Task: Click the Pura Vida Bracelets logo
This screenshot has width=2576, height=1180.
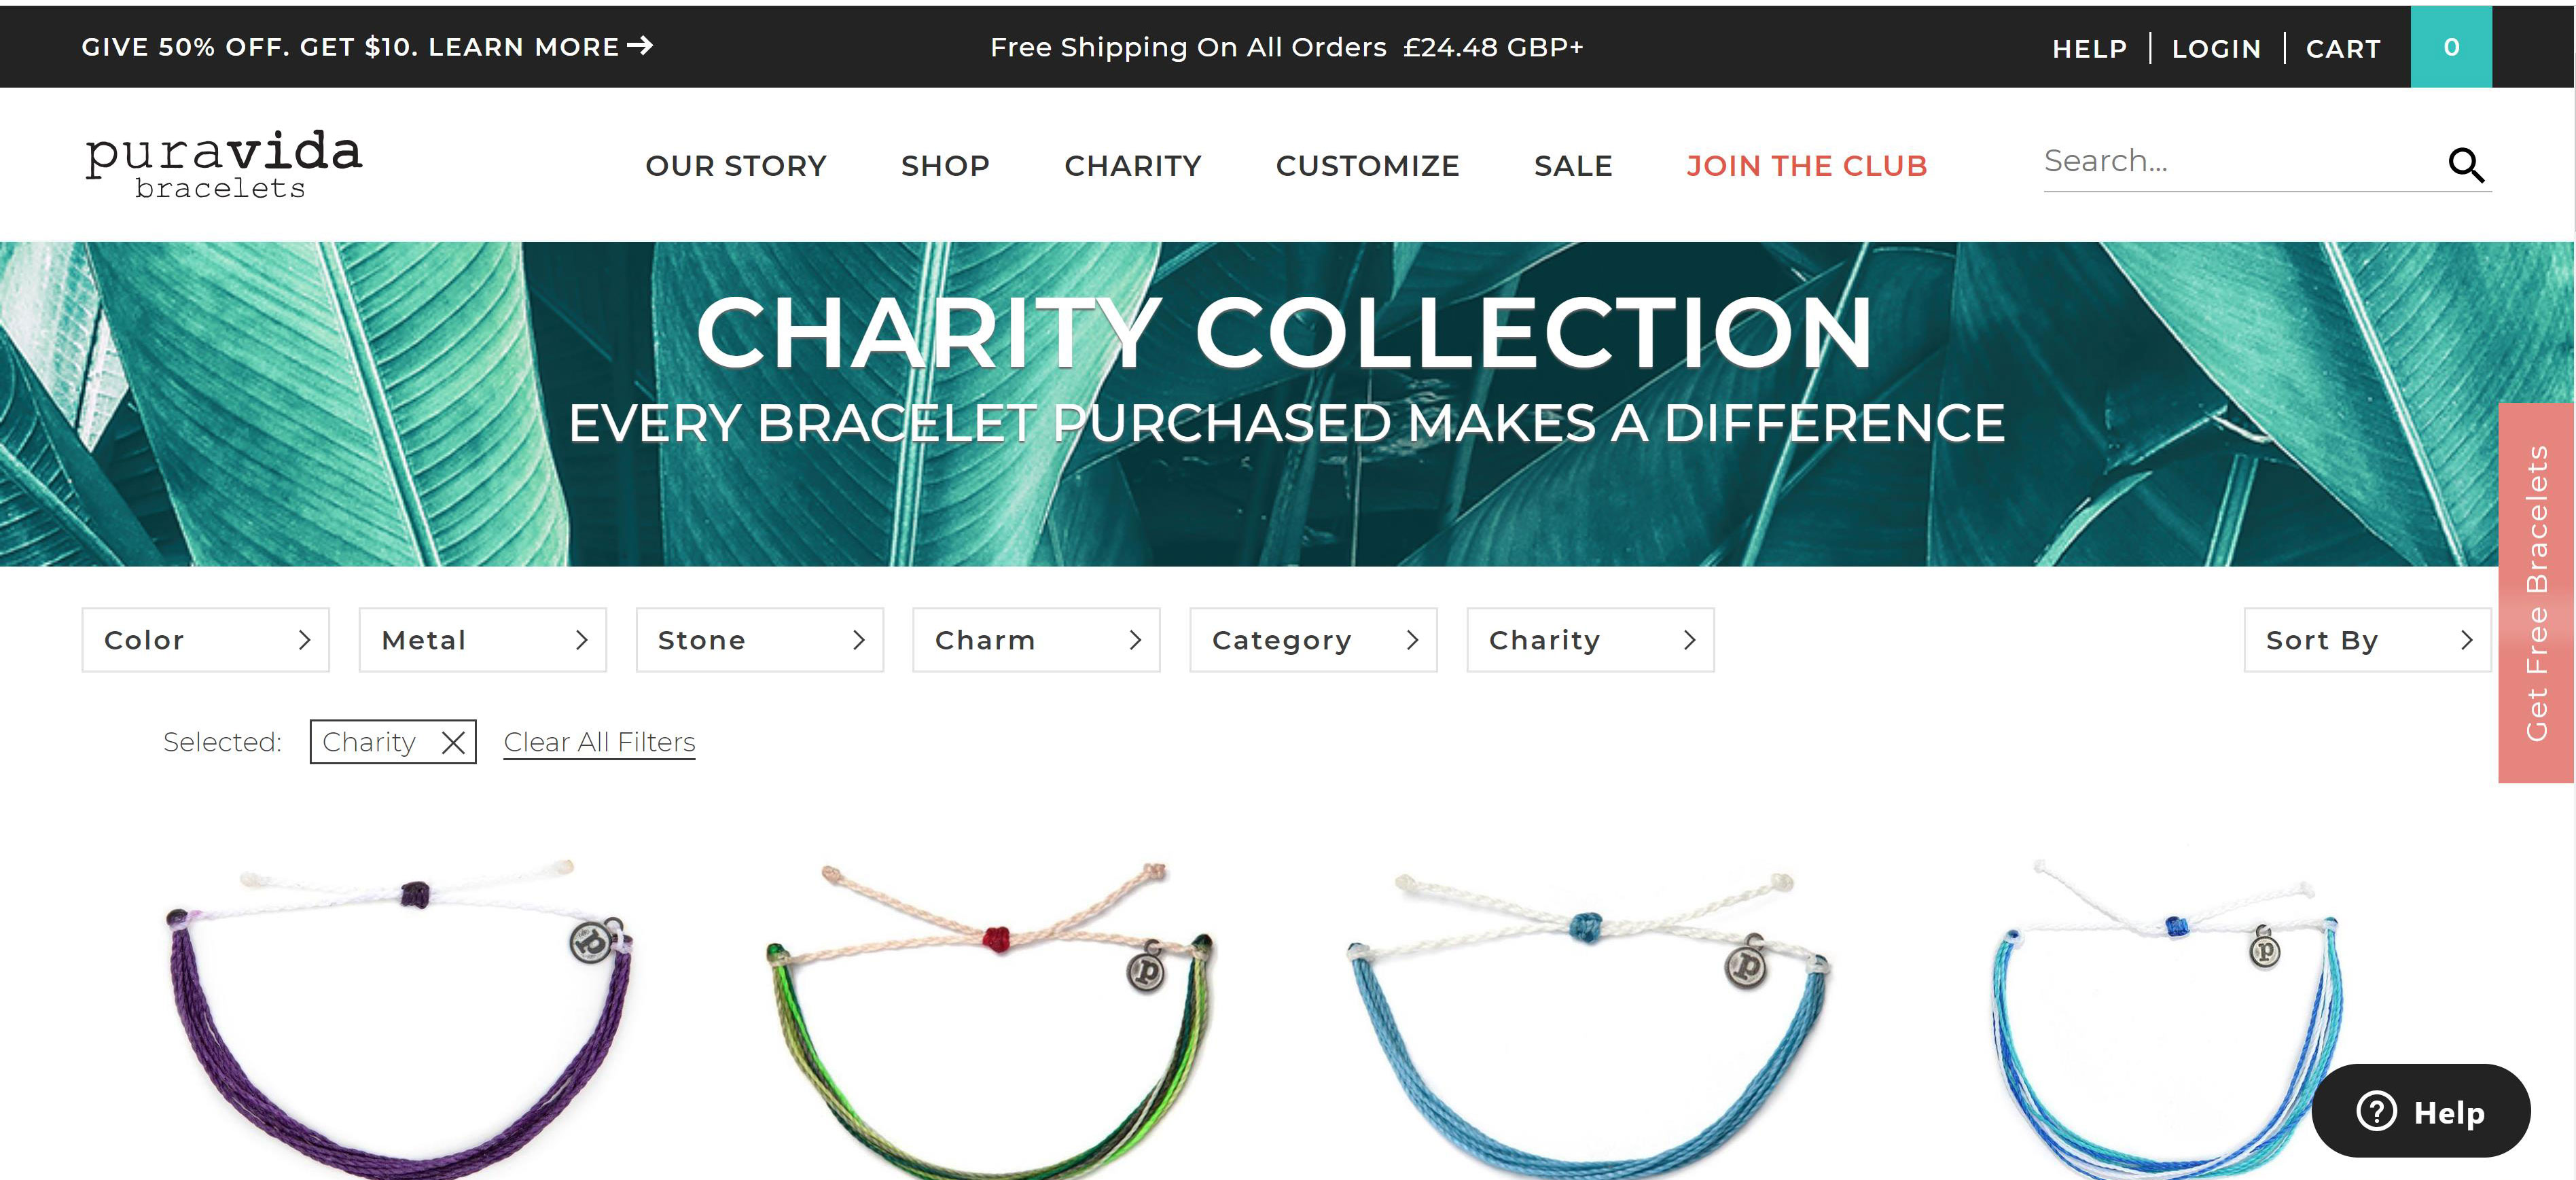Action: pyautogui.click(x=224, y=164)
